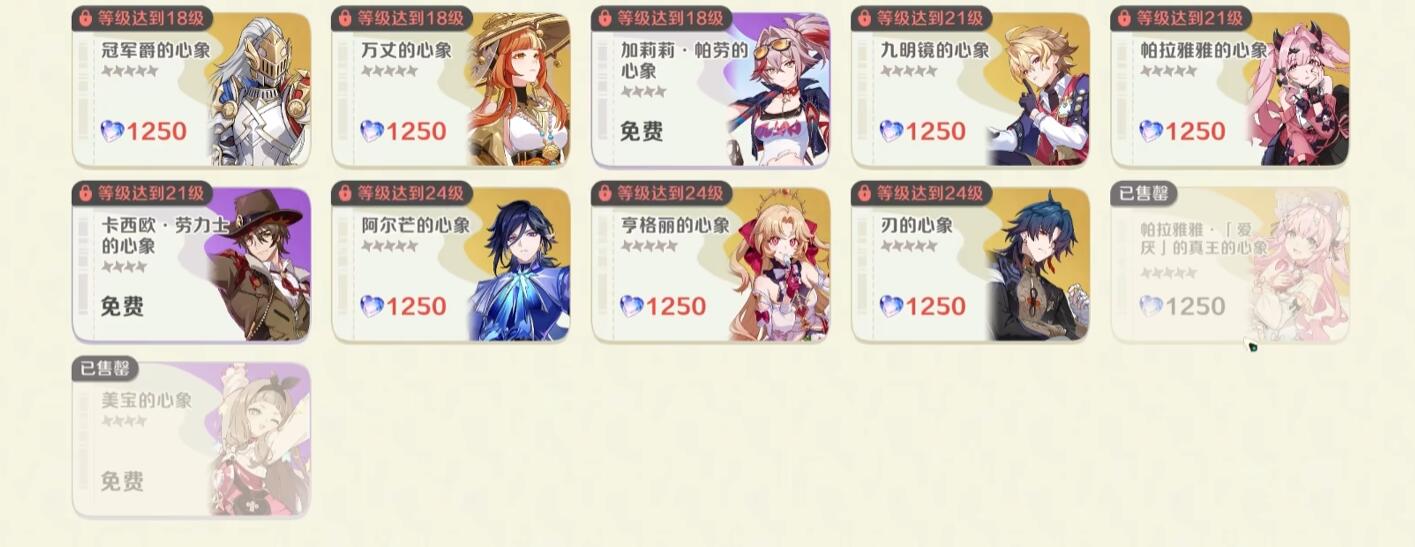Viewport: 1415px width, 547px height.
Task: Click the lock icon on 刃的心象 card
Action: click(x=866, y=193)
